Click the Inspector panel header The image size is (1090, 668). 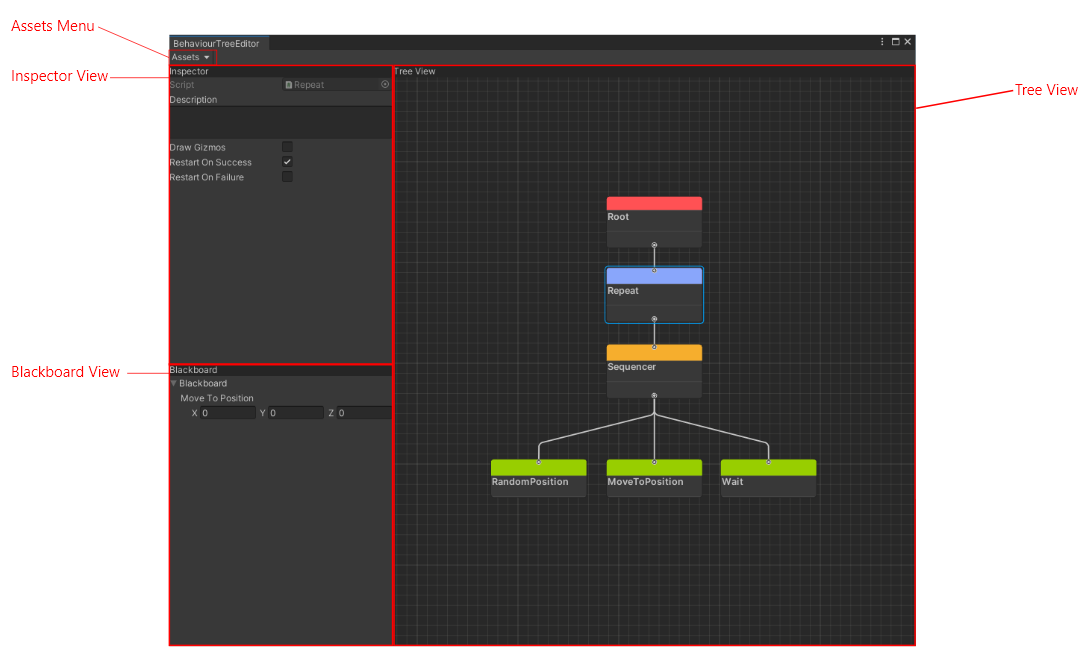coord(188,71)
